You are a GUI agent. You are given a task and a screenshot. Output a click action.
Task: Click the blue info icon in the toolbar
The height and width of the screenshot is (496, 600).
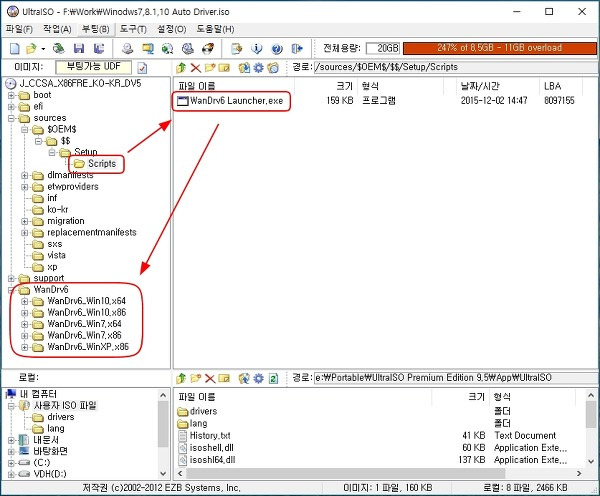(x=257, y=49)
